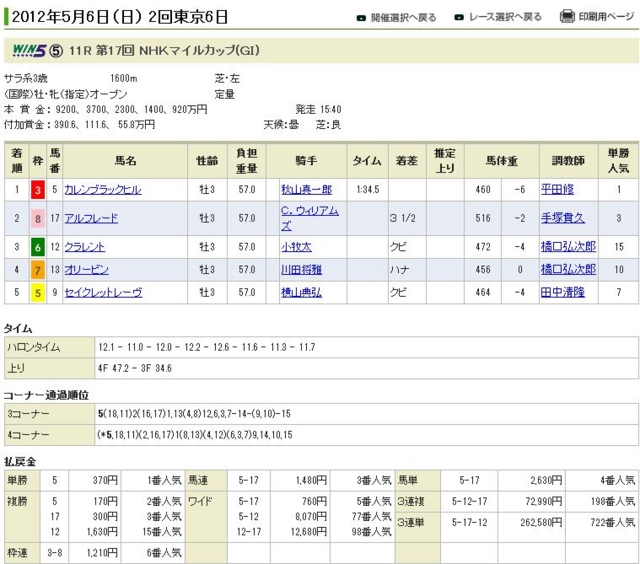The height and width of the screenshot is (564, 640).
Task: Click the 単勝 payout 370円
Action: 105,480
